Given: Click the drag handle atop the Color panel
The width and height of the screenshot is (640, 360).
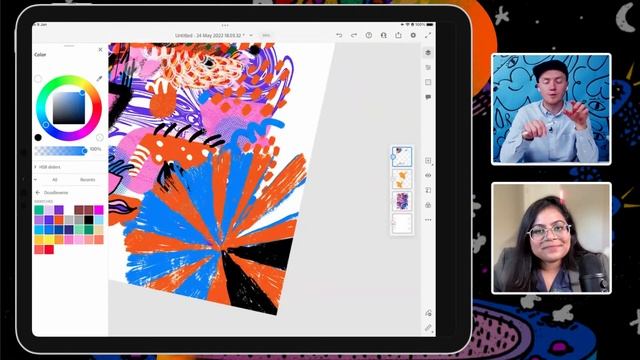Looking at the screenshot, I should point(69,46).
